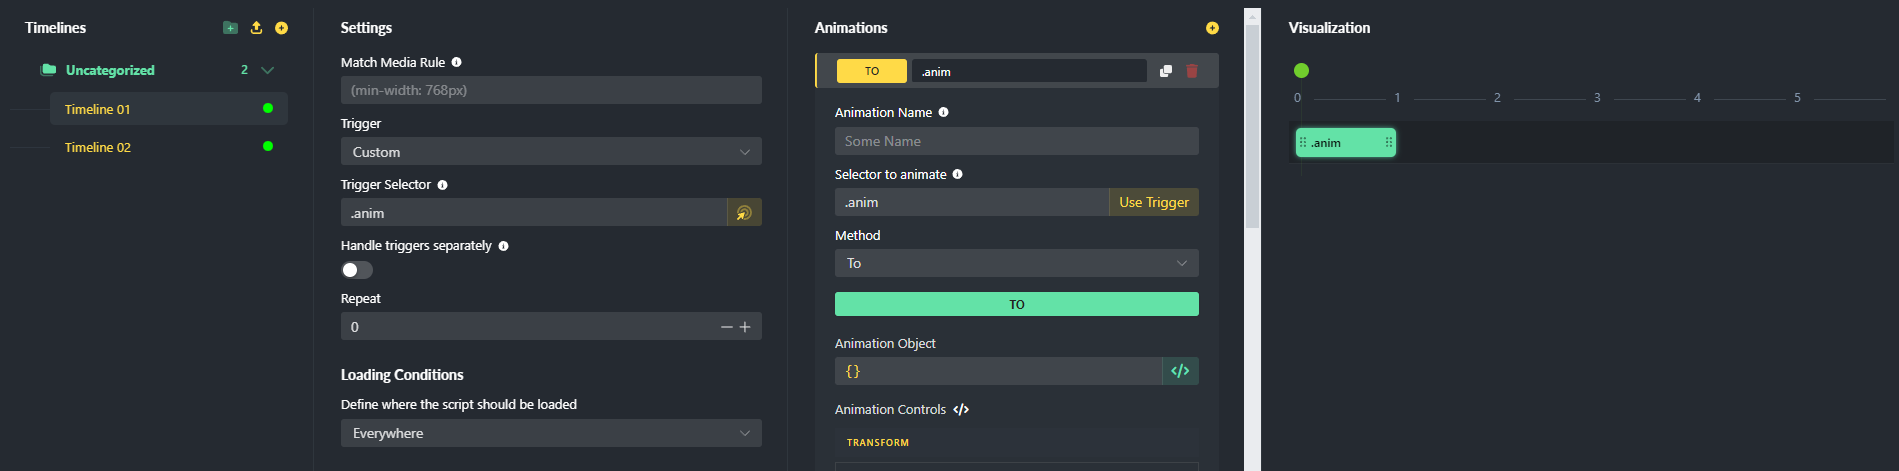
Task: Toggle Timeline 02 green status dot
Action: point(268,146)
